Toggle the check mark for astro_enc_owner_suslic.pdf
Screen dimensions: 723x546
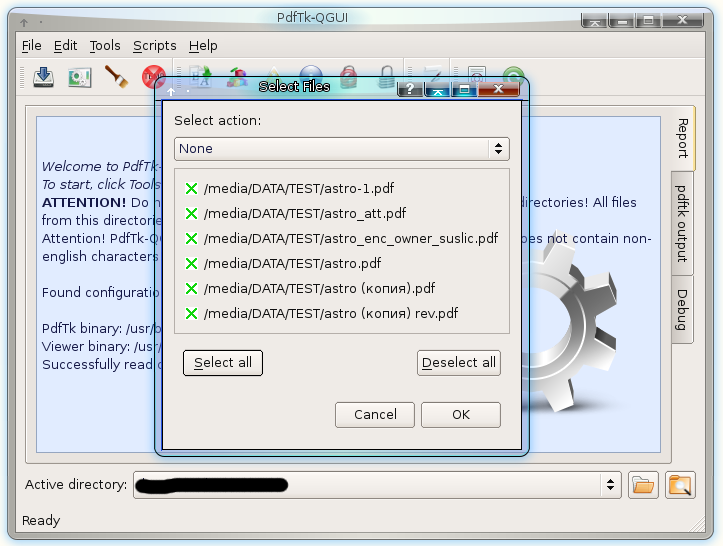pos(191,238)
